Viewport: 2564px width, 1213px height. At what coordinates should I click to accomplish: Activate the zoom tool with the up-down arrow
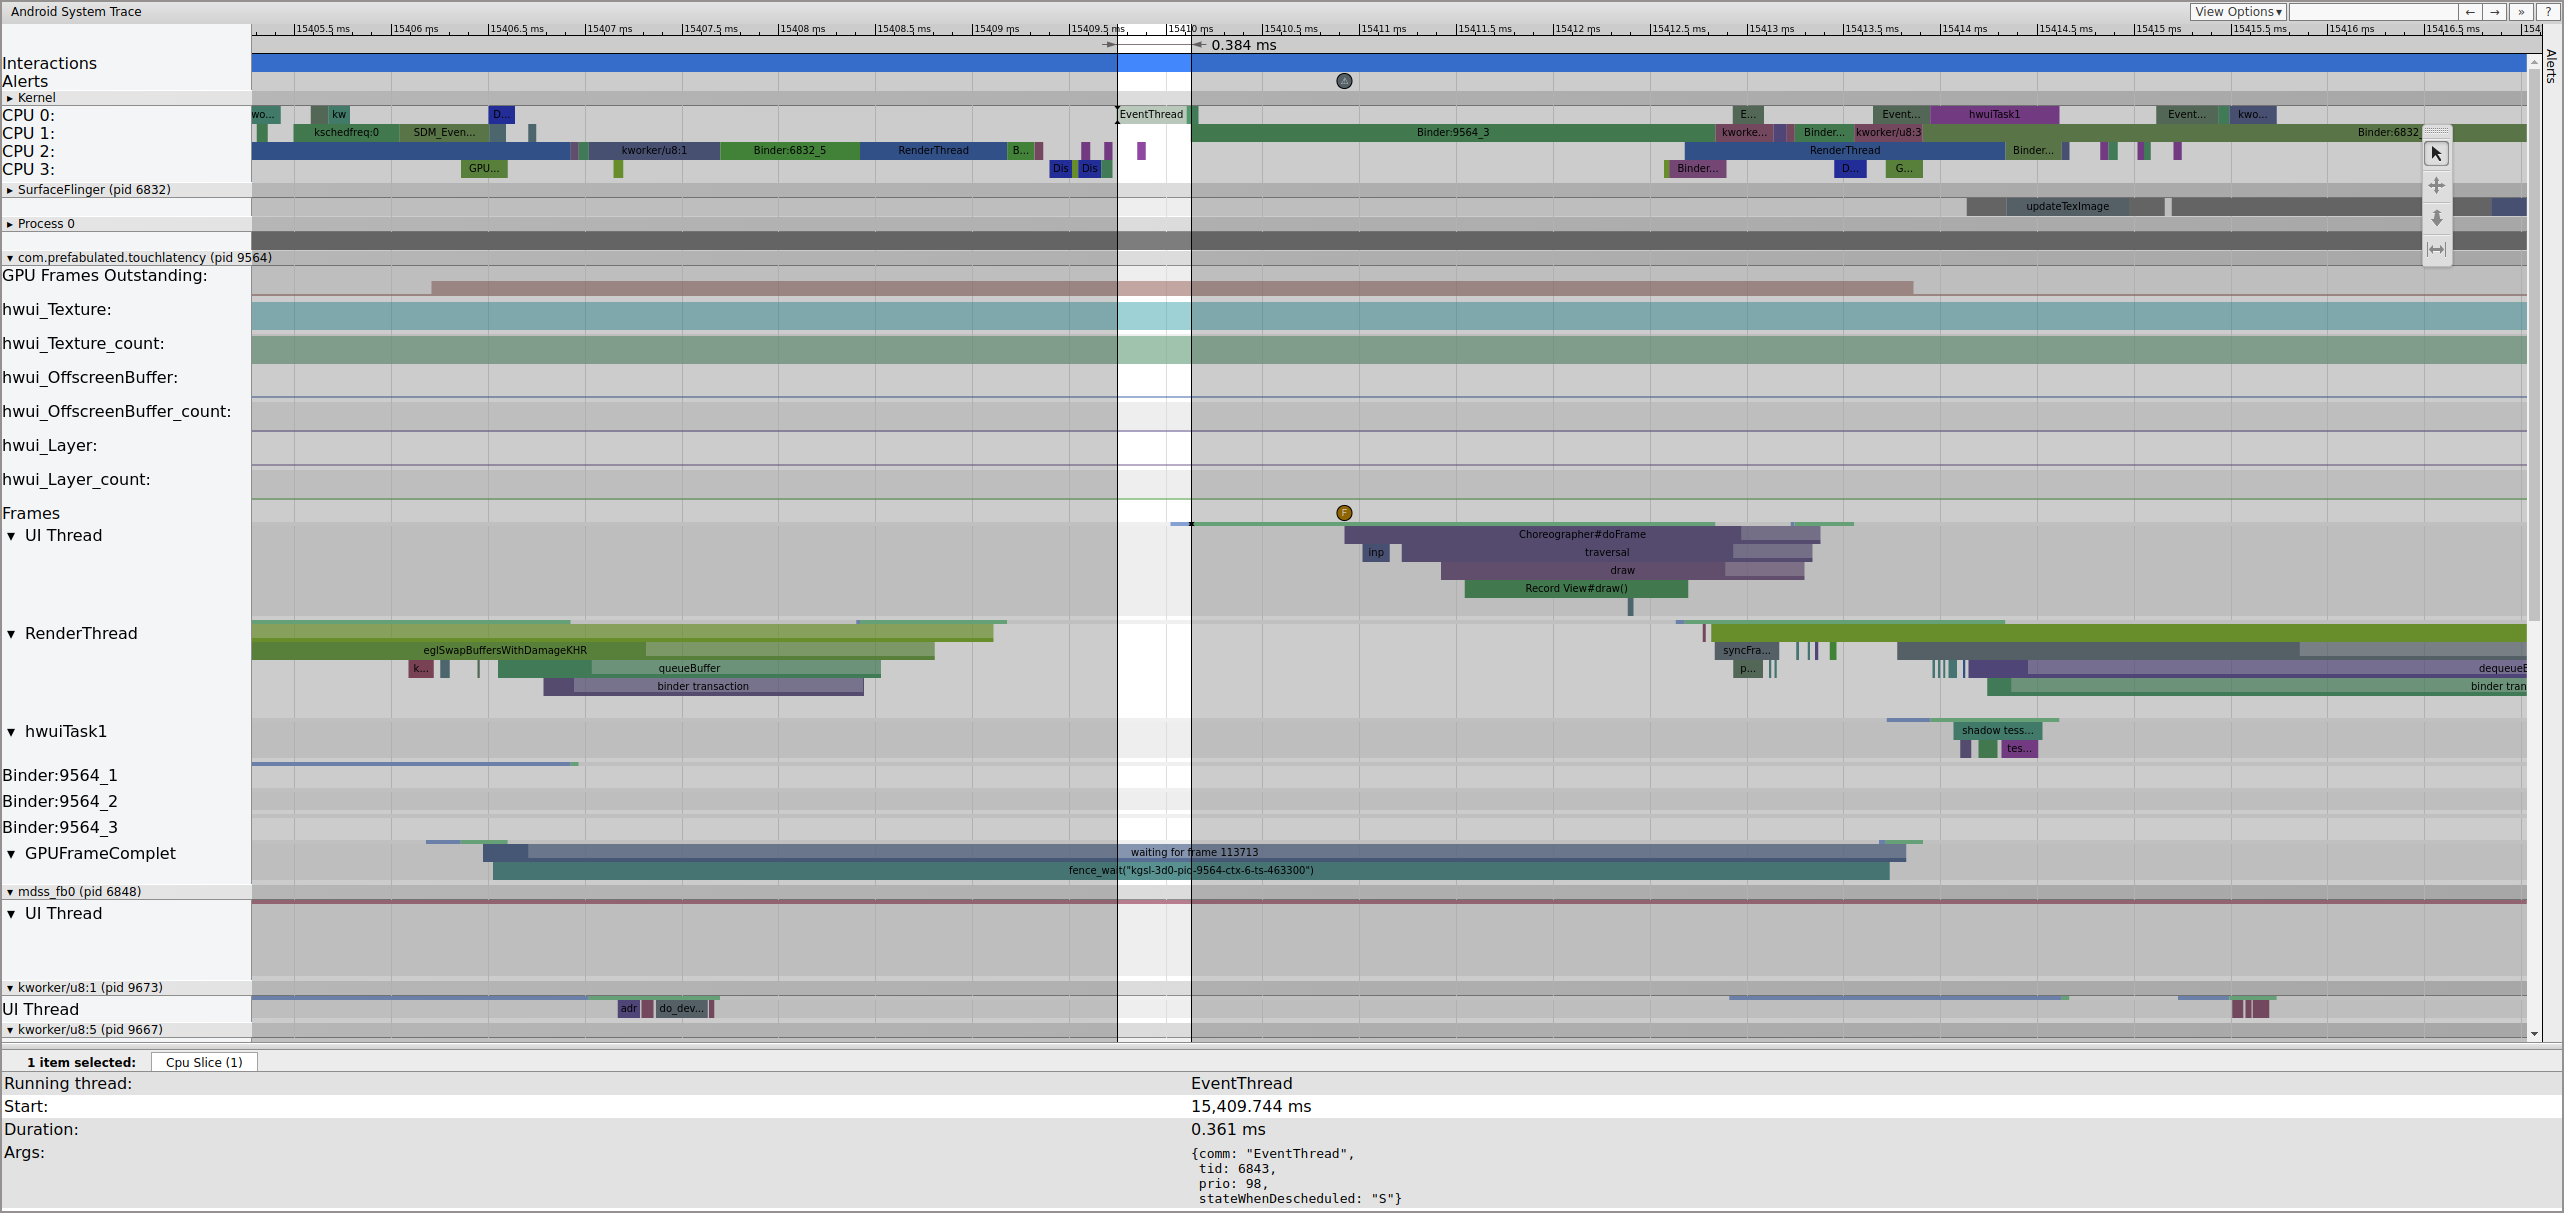(2436, 218)
